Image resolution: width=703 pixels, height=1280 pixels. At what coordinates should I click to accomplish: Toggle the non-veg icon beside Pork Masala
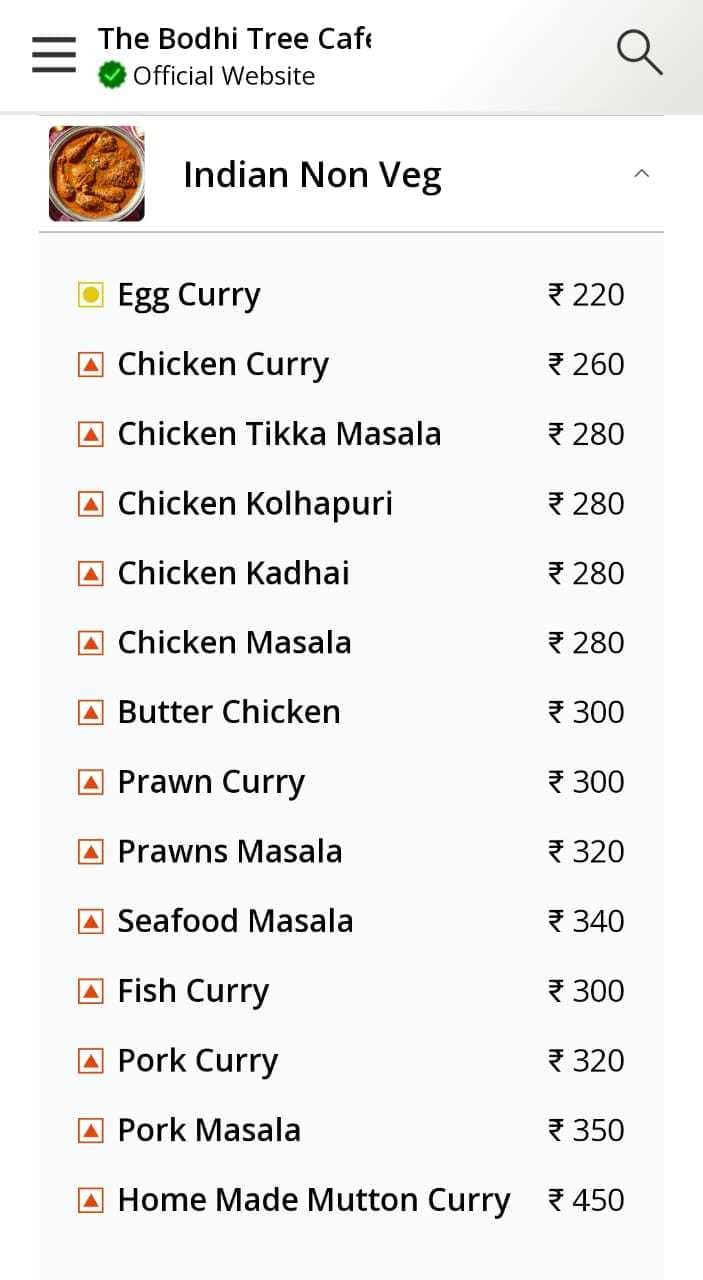coord(91,1129)
